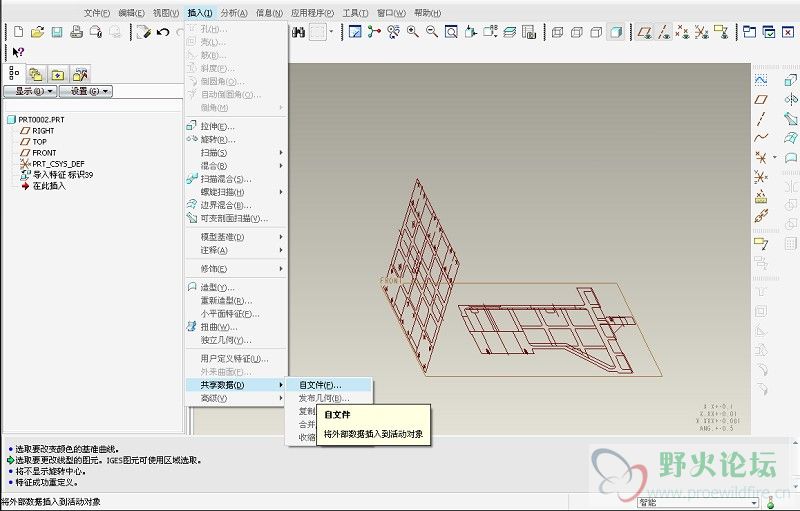Toggle coordinate systems visibility
The width and height of the screenshot is (800, 511).
(702, 33)
